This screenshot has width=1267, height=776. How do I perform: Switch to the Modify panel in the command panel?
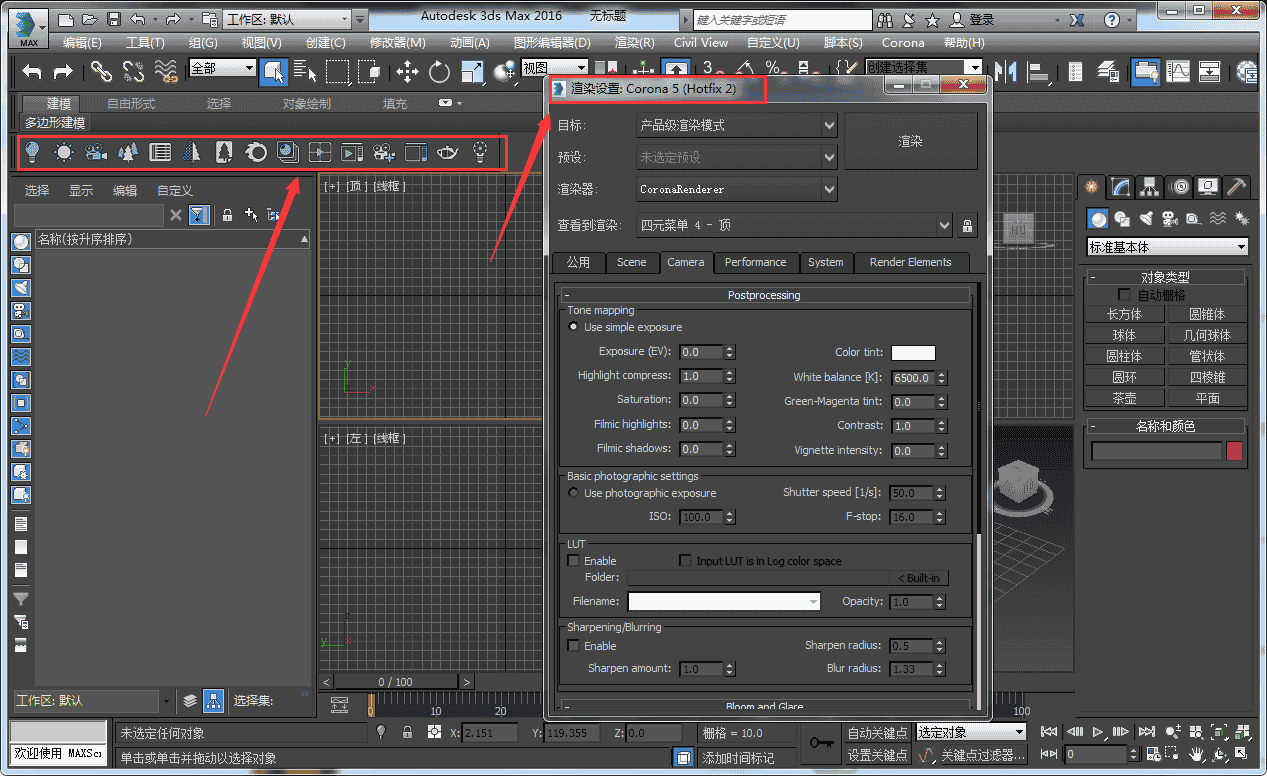click(x=1121, y=187)
